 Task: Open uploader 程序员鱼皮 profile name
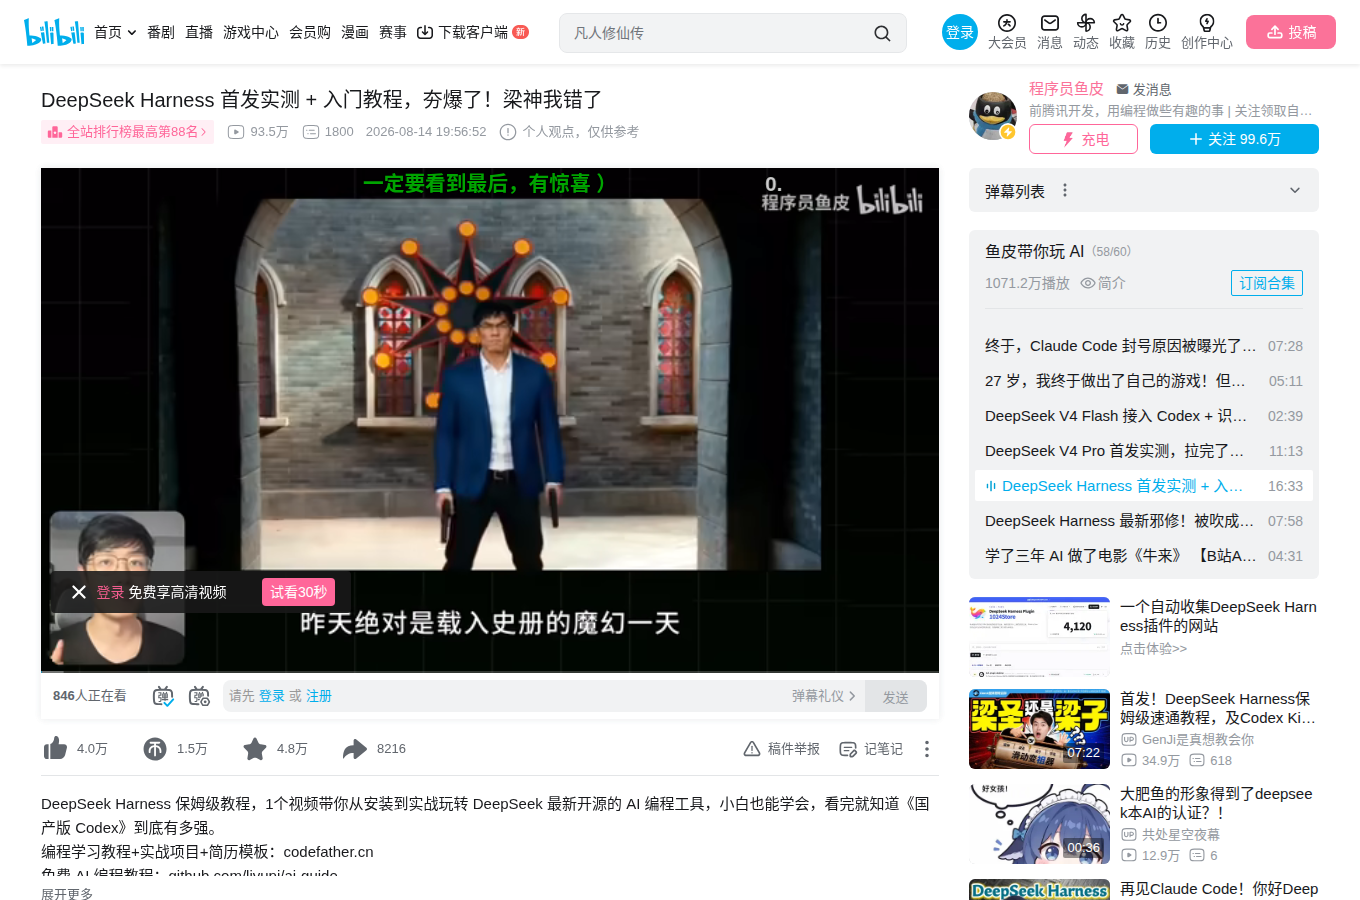[1066, 89]
